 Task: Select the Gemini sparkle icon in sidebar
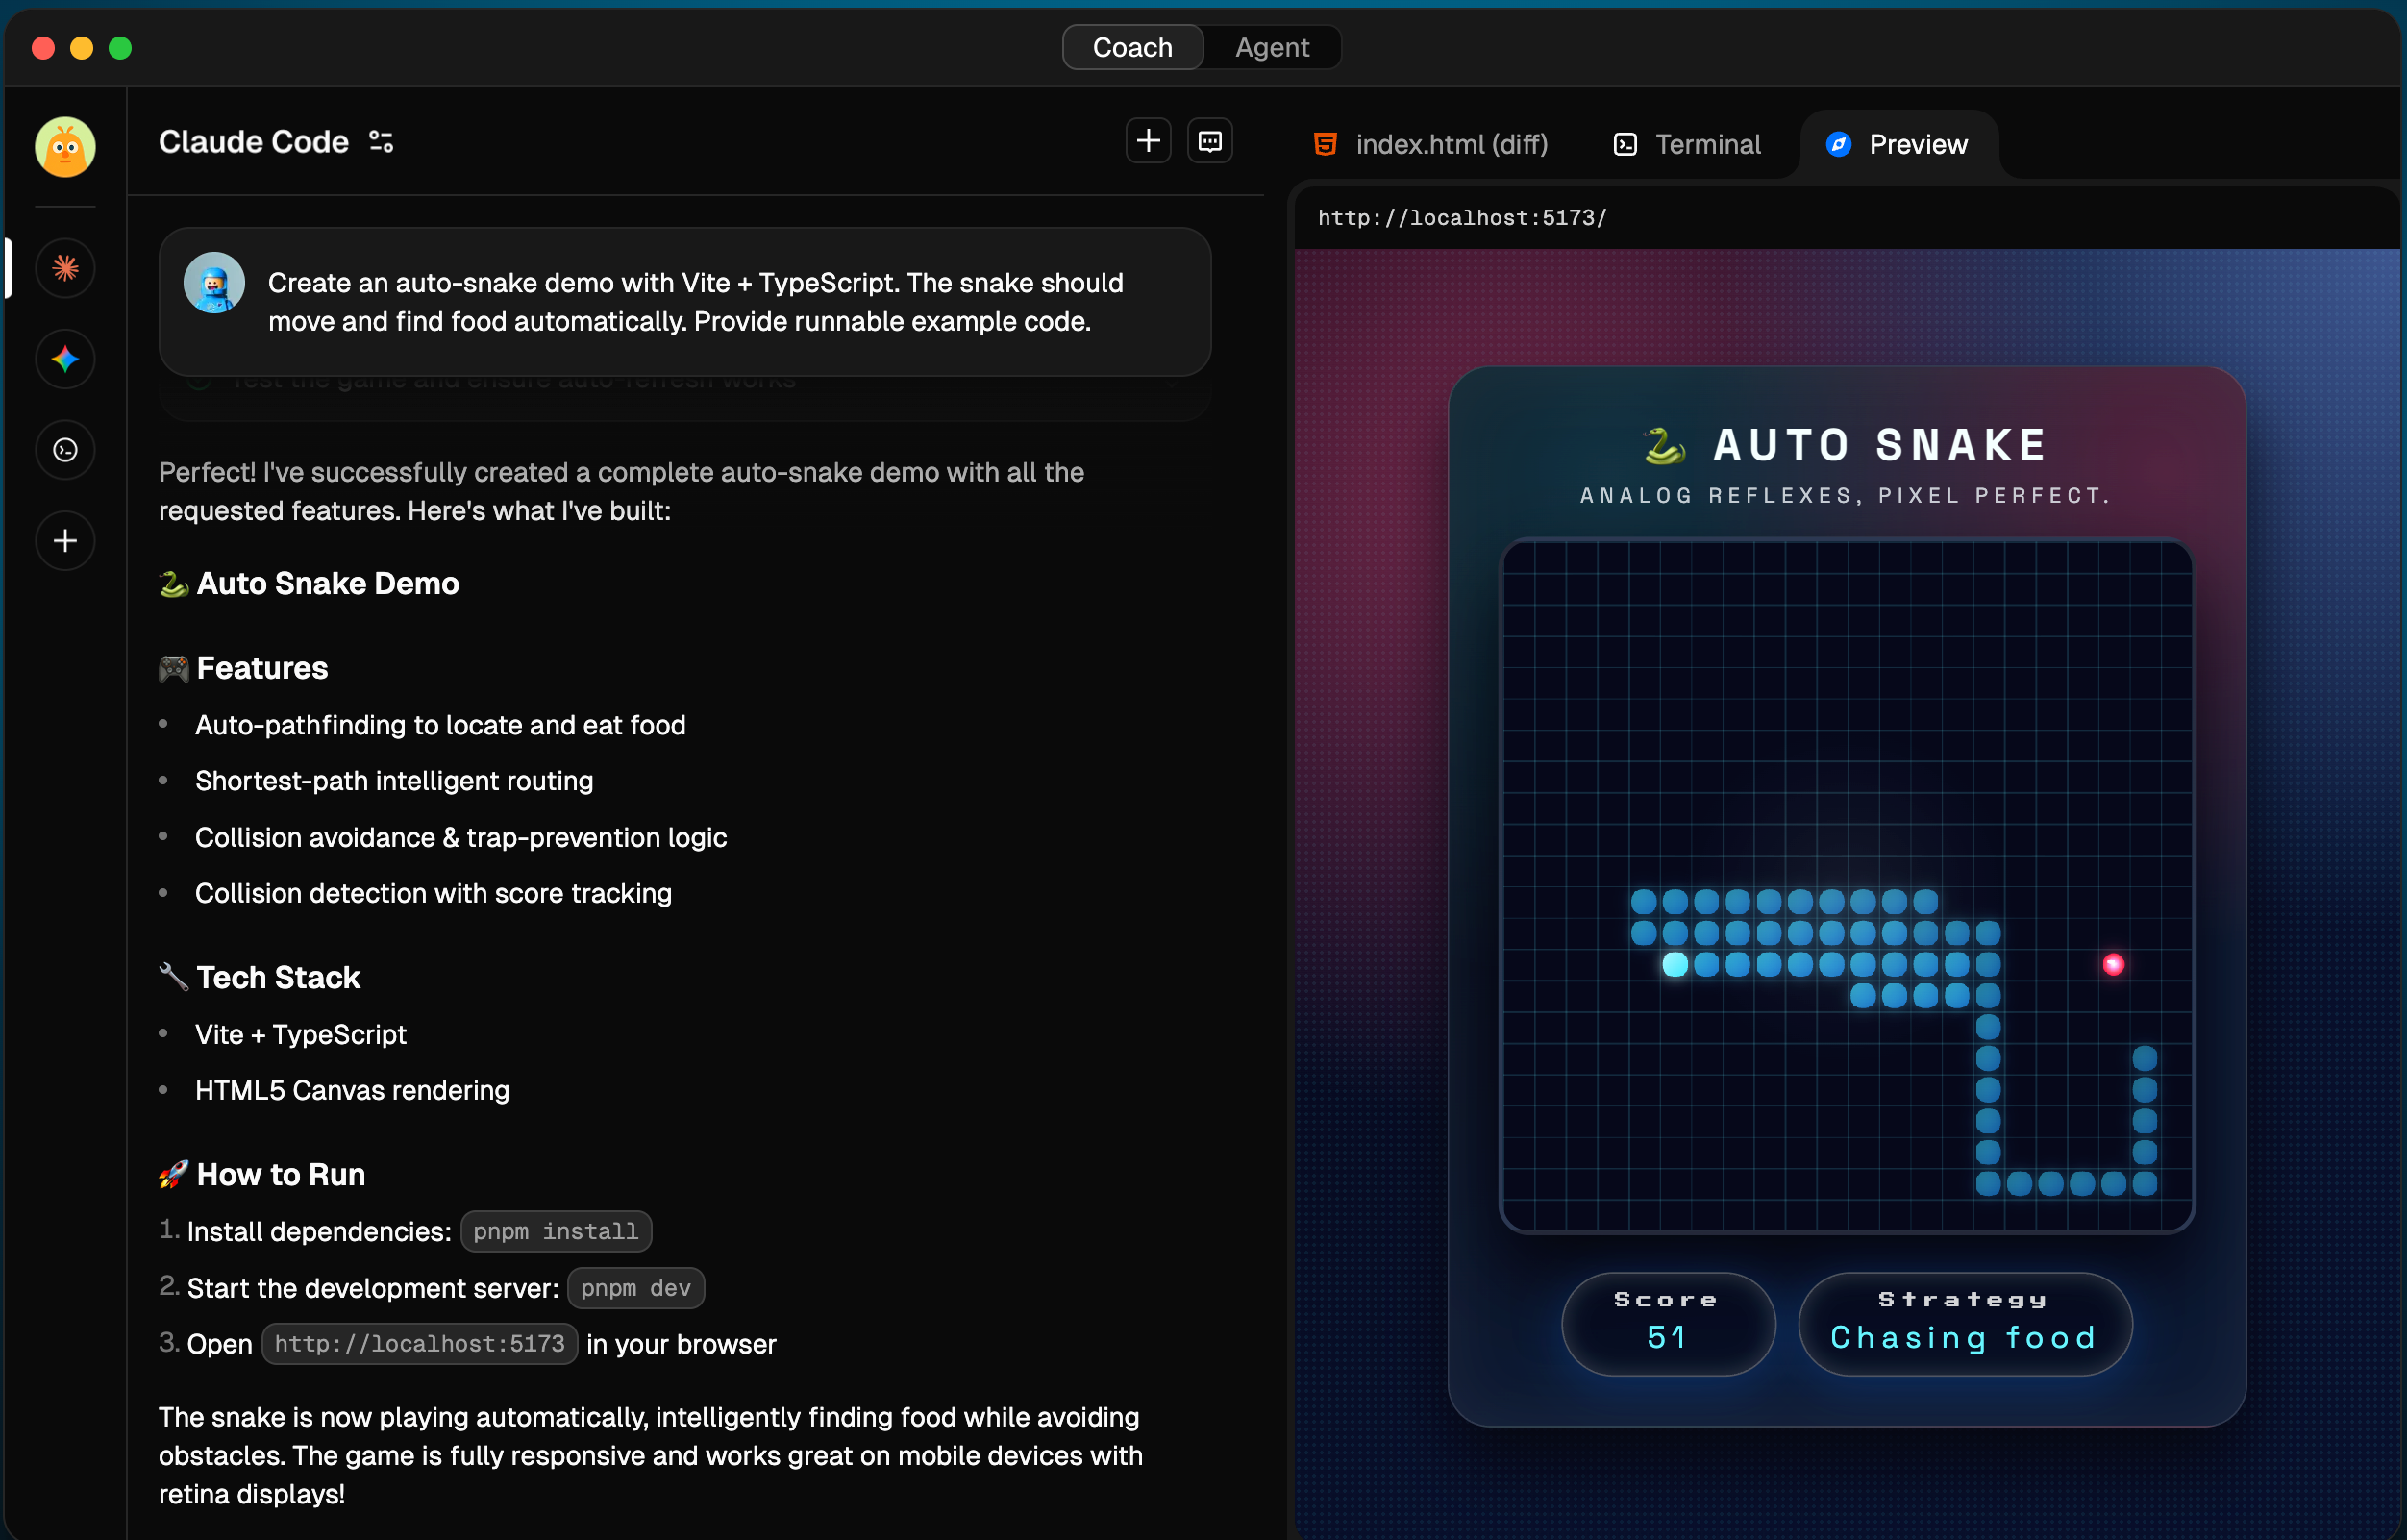[65, 359]
